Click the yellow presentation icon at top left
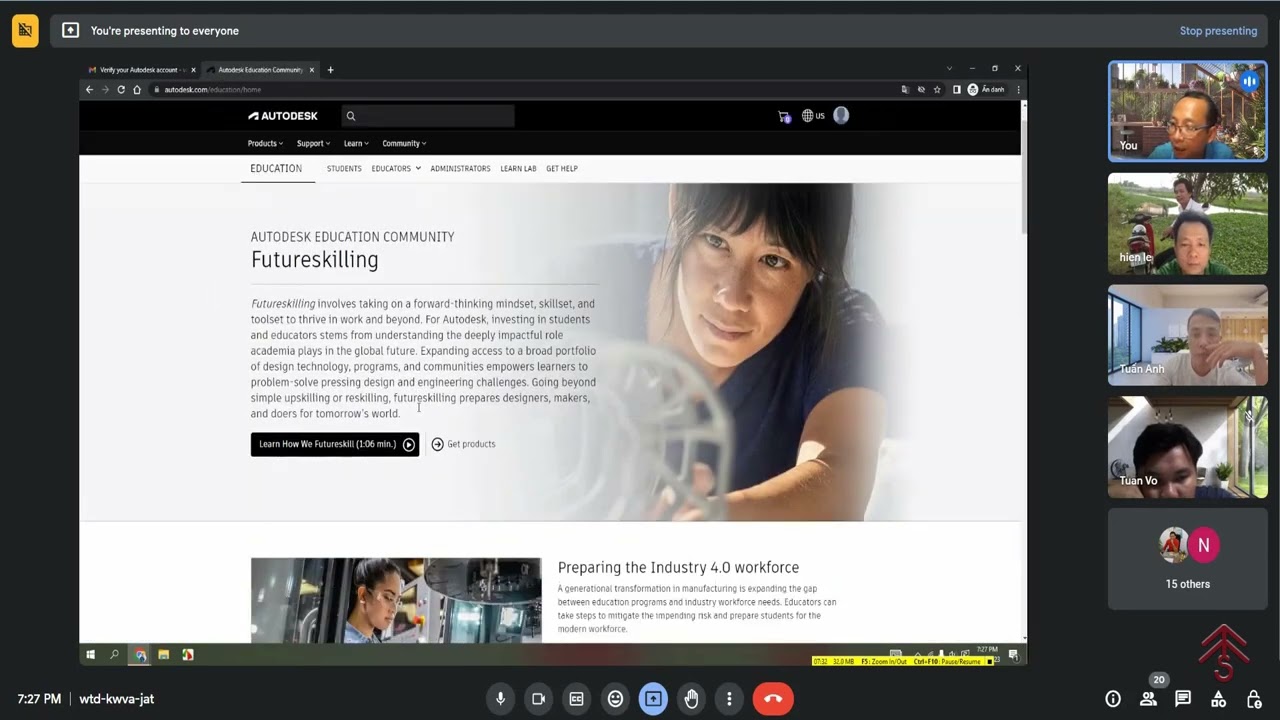Image resolution: width=1280 pixels, height=720 pixels. 25,31
